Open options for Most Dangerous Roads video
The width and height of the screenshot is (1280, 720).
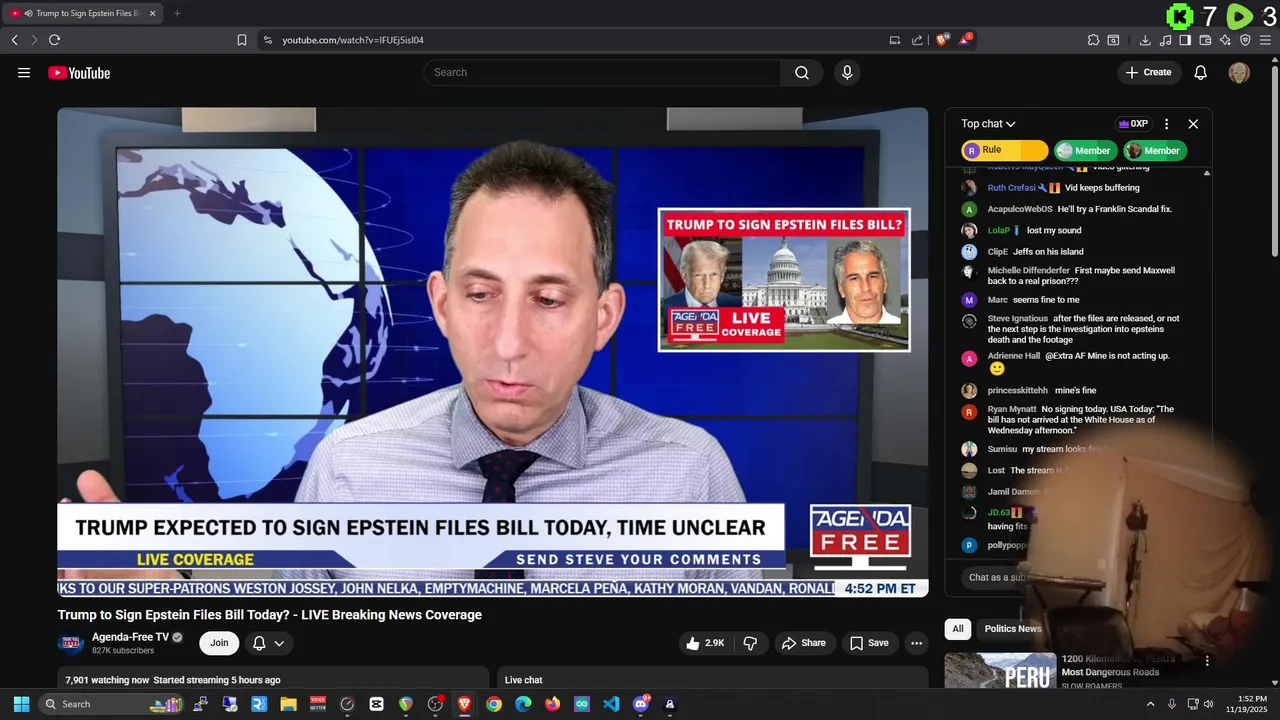pos(1207,661)
